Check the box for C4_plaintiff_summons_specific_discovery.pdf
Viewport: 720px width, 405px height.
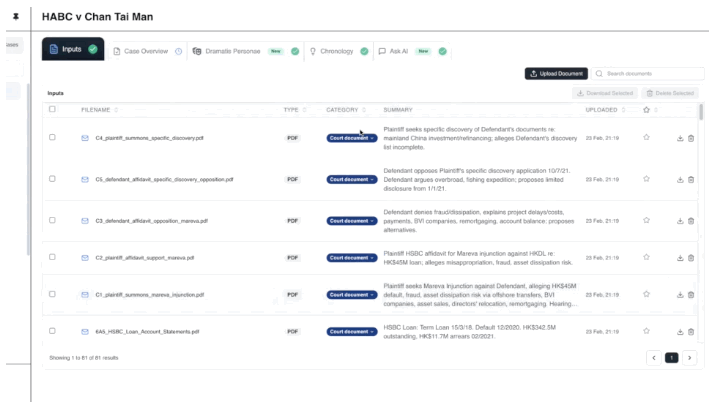click(x=52, y=138)
